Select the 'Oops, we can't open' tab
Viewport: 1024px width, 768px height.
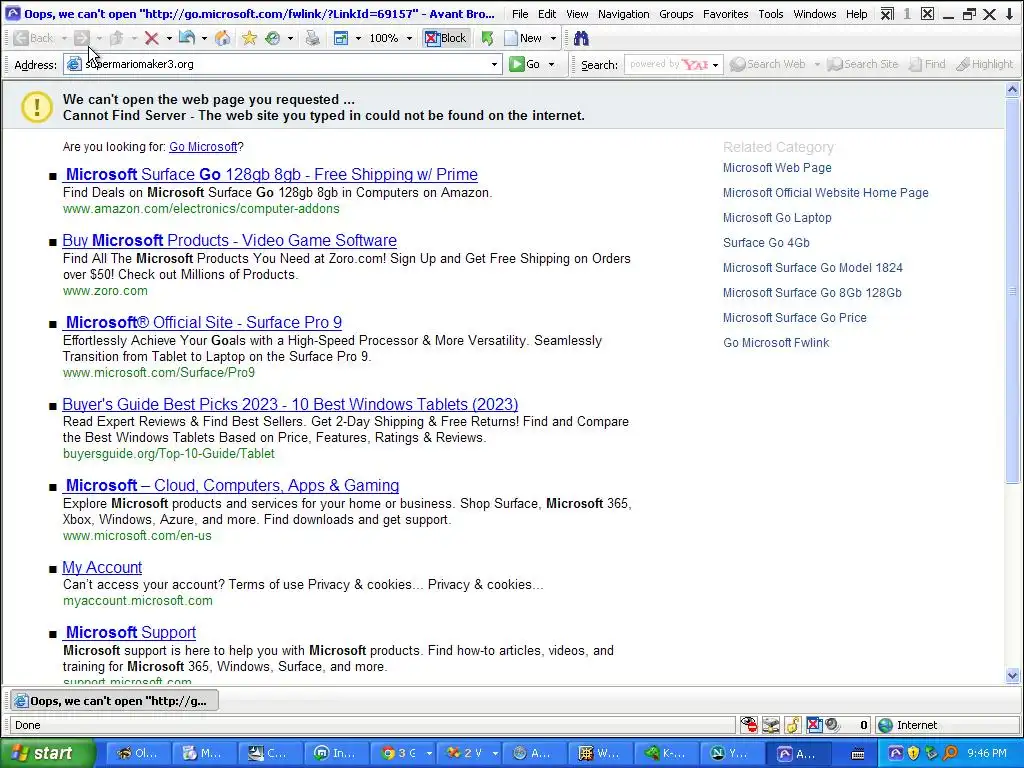114,701
